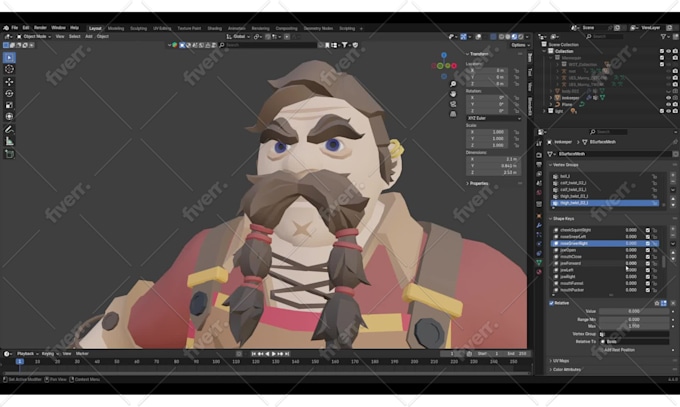Open the XYZ Euler rotation mode dropdown

click(x=494, y=118)
